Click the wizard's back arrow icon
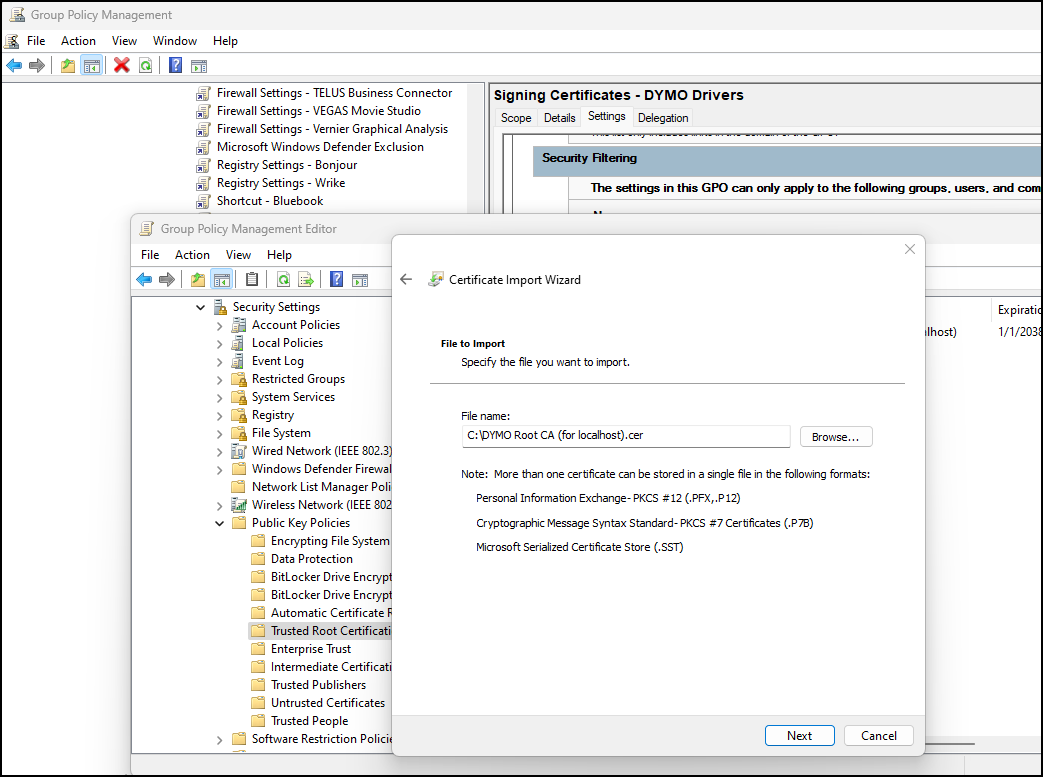1043x777 pixels. pos(406,280)
